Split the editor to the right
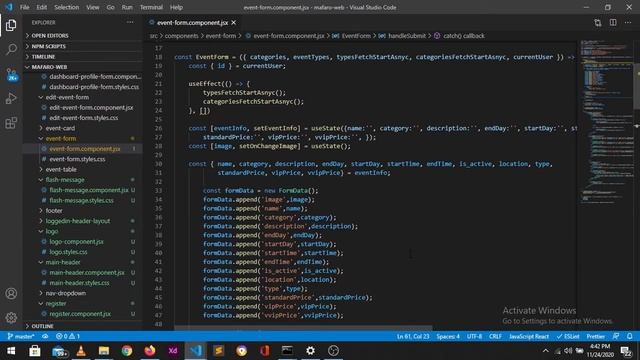Image resolution: width=640 pixels, height=360 pixels. click(x=613, y=23)
